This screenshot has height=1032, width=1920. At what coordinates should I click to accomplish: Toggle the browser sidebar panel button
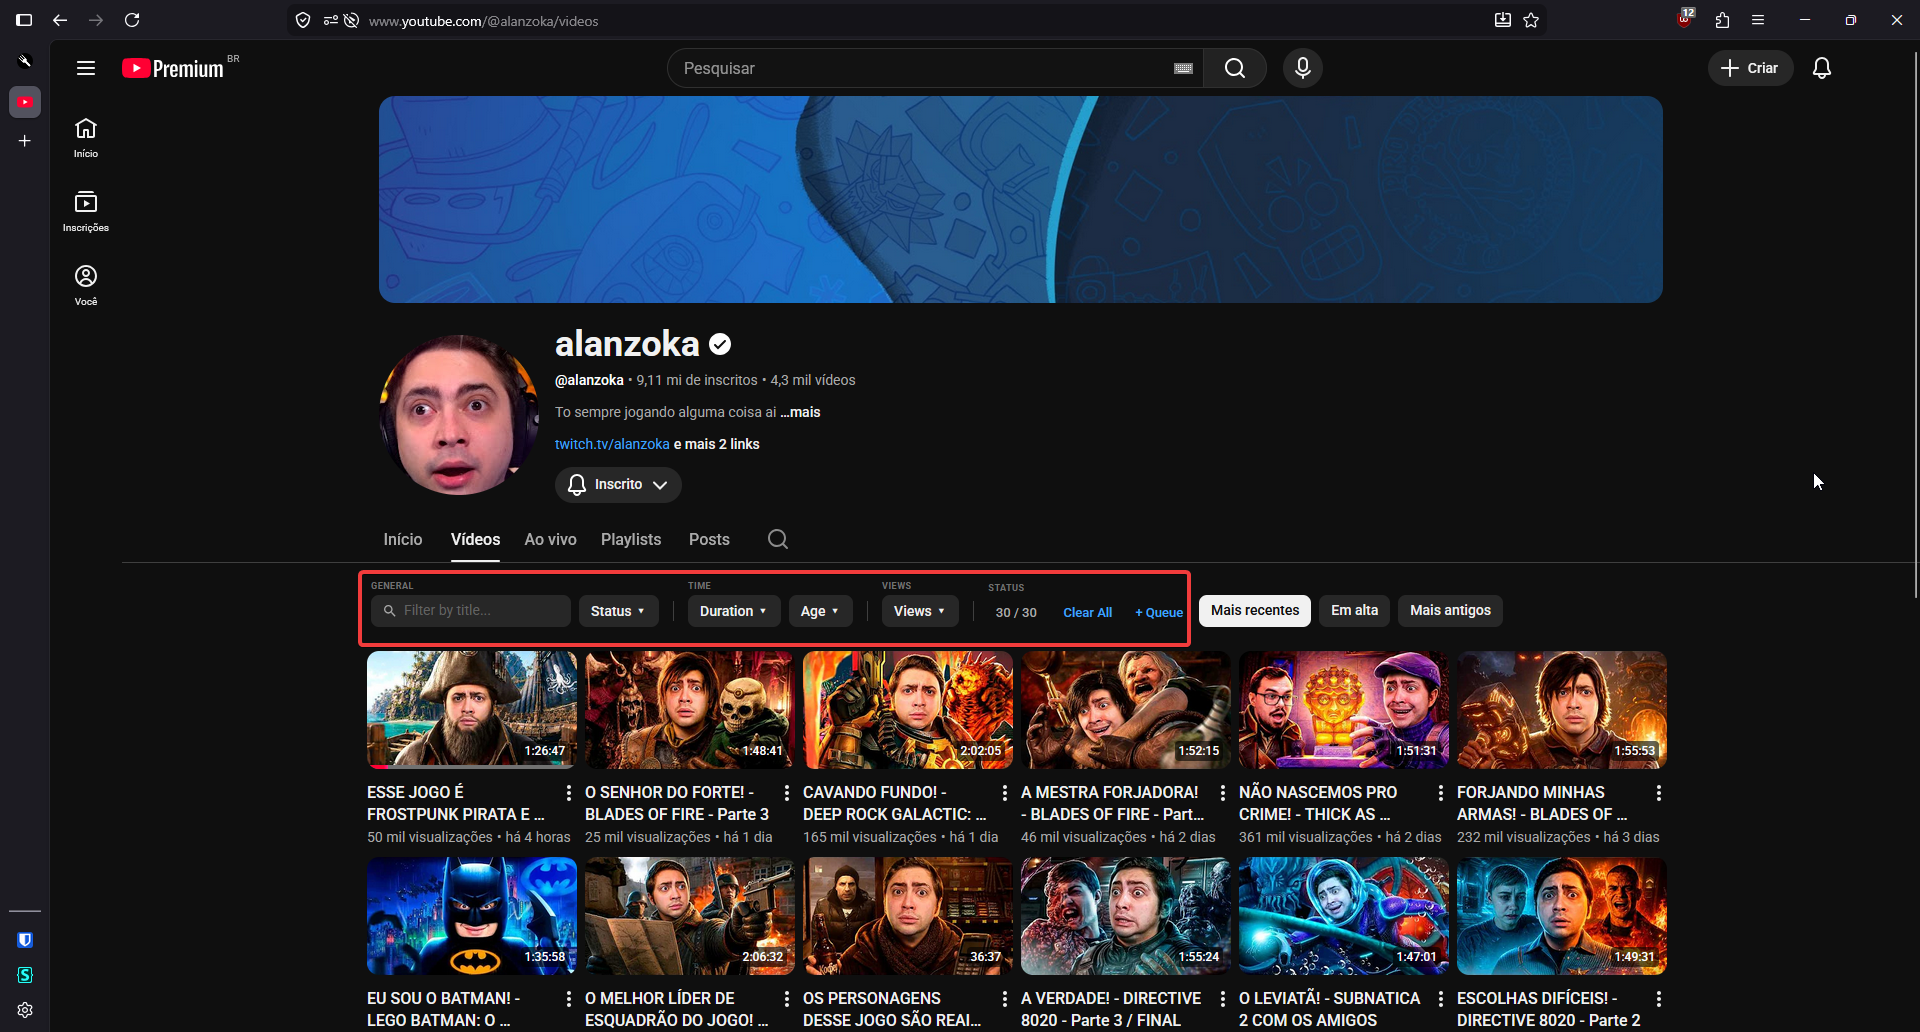(x=24, y=20)
